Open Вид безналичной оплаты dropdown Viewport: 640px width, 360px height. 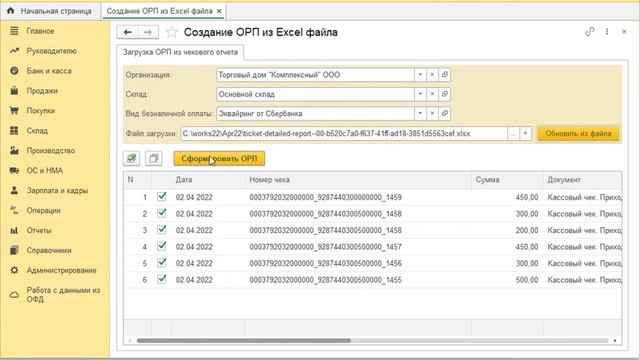coord(420,113)
